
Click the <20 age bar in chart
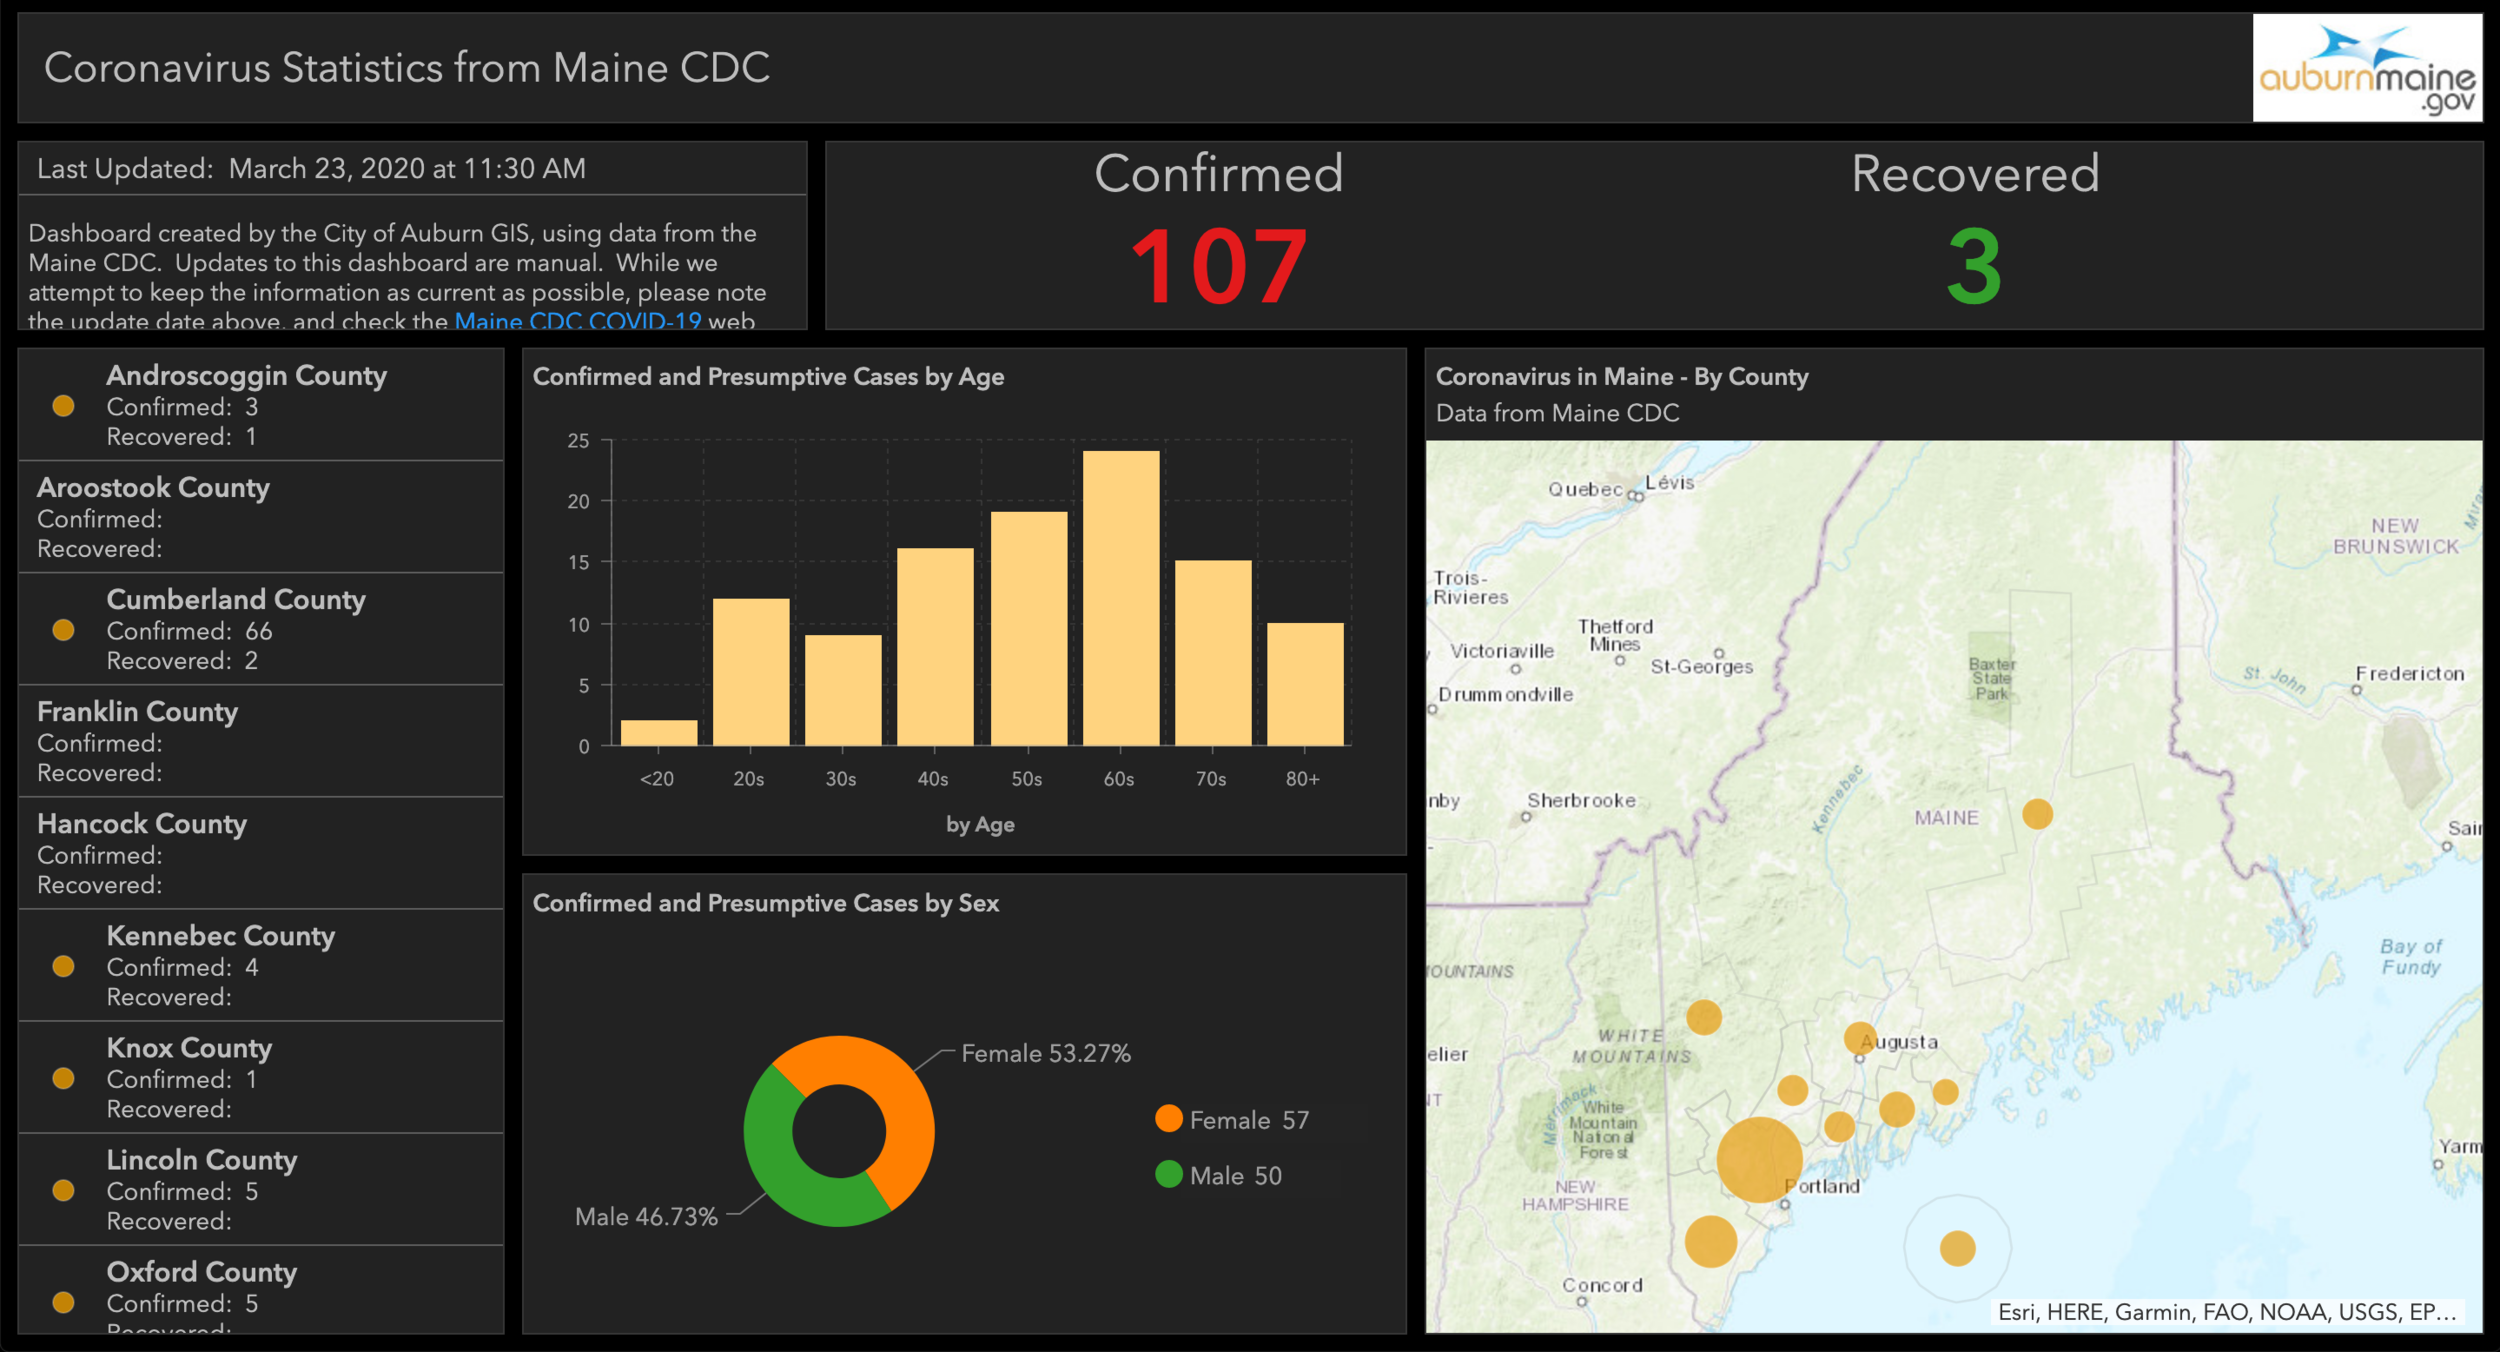coord(659,733)
